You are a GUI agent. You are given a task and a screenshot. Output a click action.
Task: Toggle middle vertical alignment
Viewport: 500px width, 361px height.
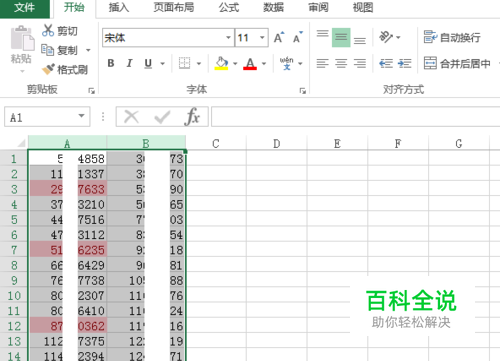[341, 37]
